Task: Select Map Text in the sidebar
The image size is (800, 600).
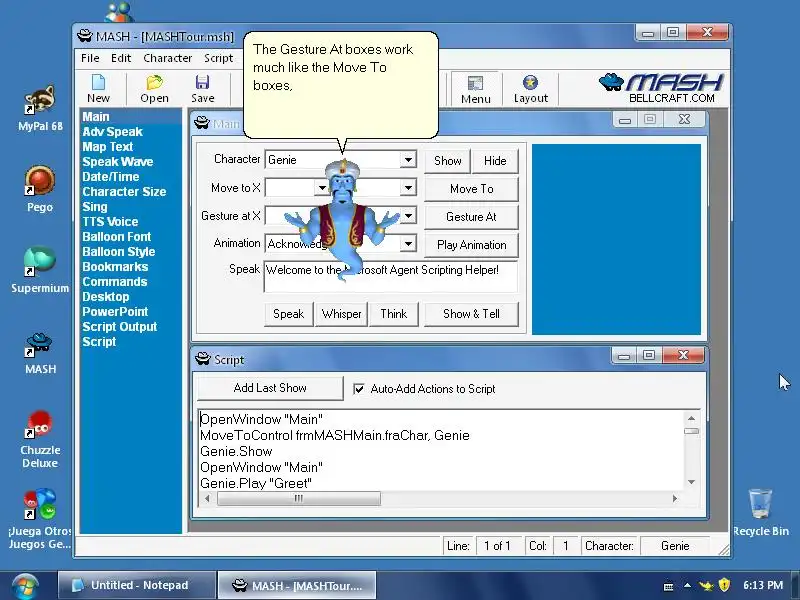Action: coord(107,146)
